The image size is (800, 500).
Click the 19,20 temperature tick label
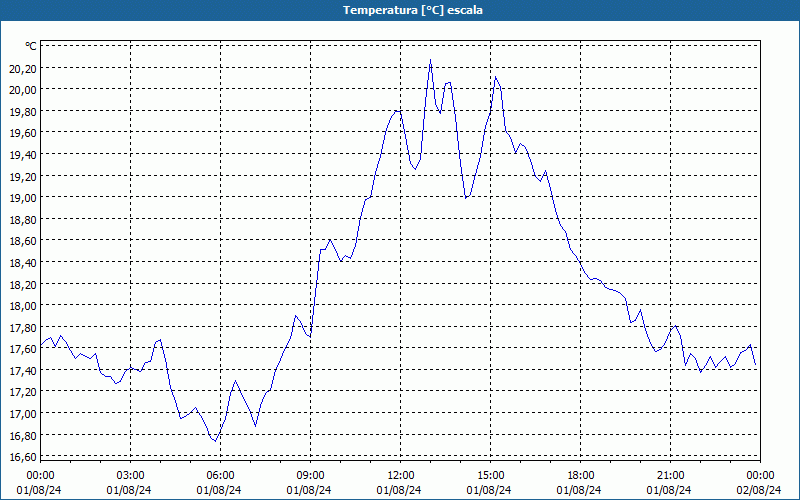pyautogui.click(x=23, y=176)
